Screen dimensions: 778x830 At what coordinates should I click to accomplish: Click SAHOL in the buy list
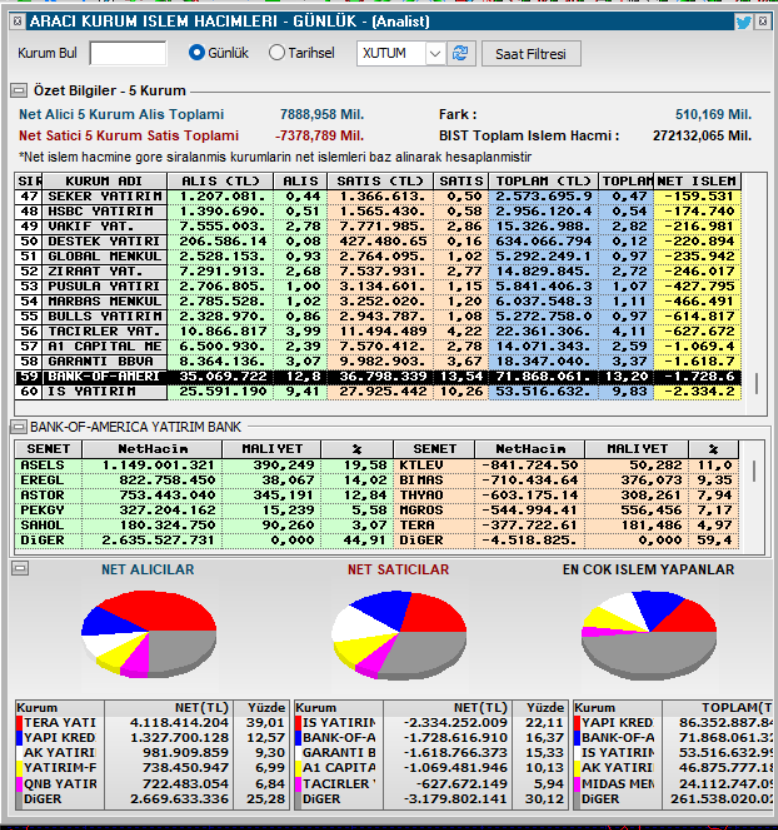pos(42,526)
